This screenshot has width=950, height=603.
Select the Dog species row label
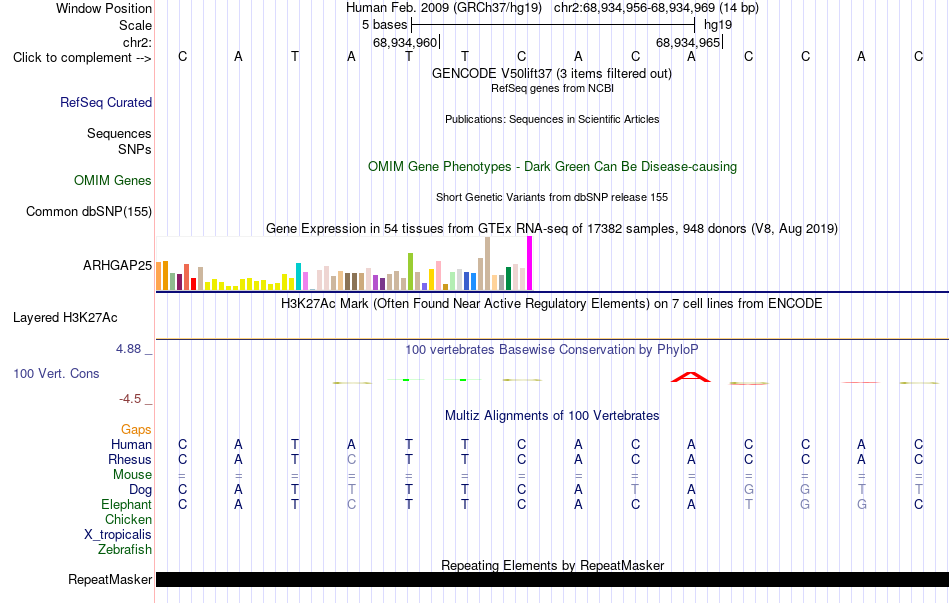tap(140, 490)
